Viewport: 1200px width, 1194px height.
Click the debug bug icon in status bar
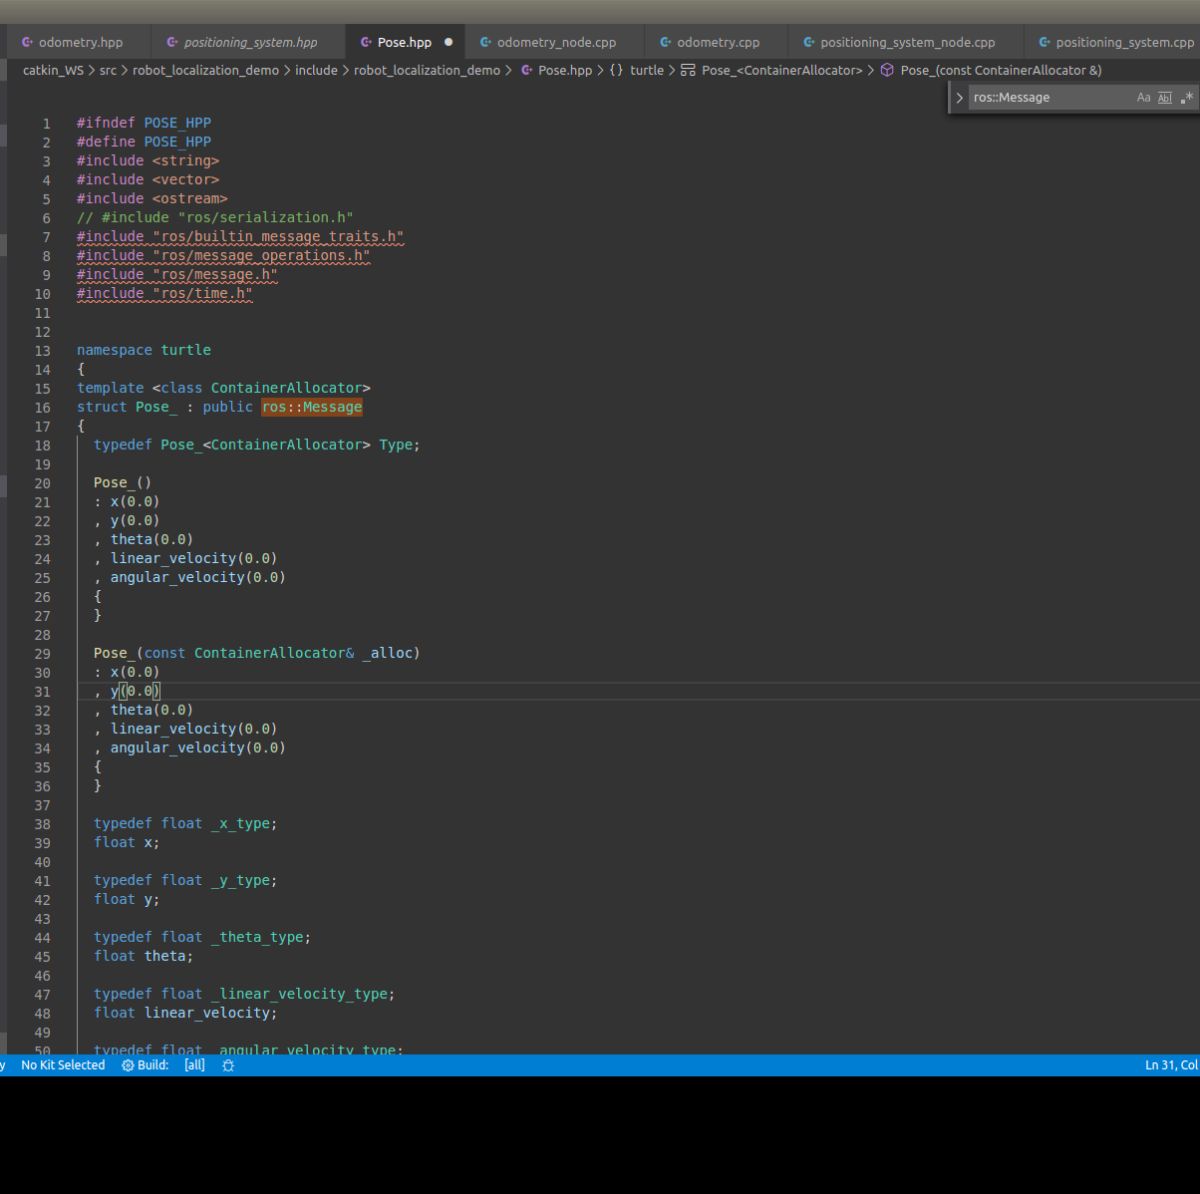tap(228, 1065)
